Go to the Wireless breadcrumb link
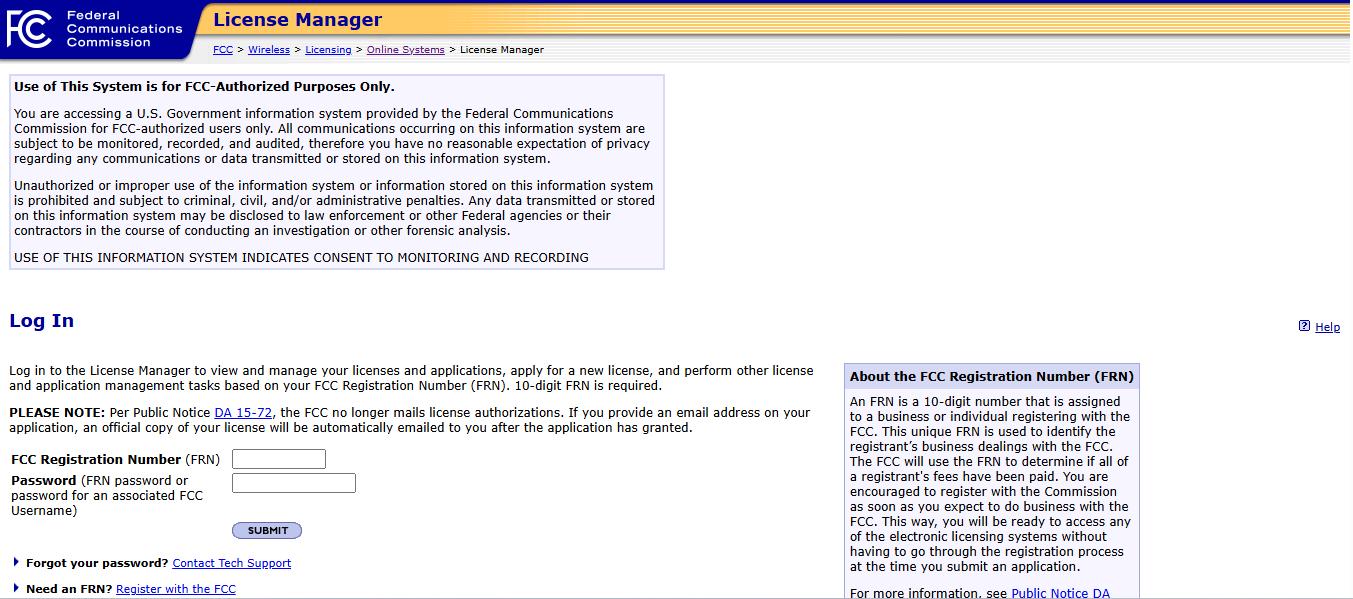Viewport: 1353px width, 599px height. tap(269, 49)
